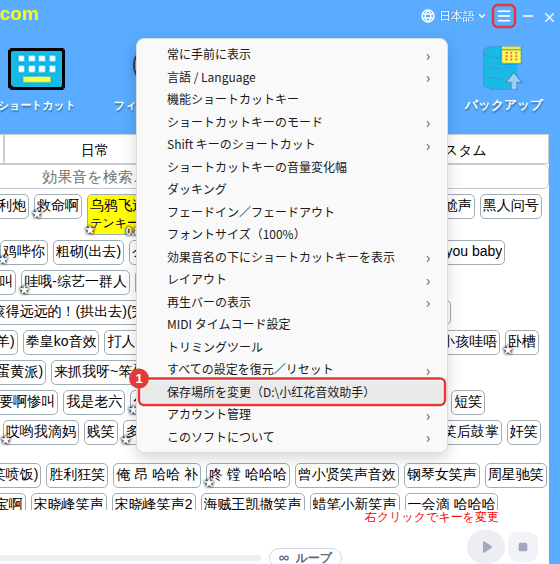Play the 俺 昂 哈哈 补 sound

click(x=157, y=475)
